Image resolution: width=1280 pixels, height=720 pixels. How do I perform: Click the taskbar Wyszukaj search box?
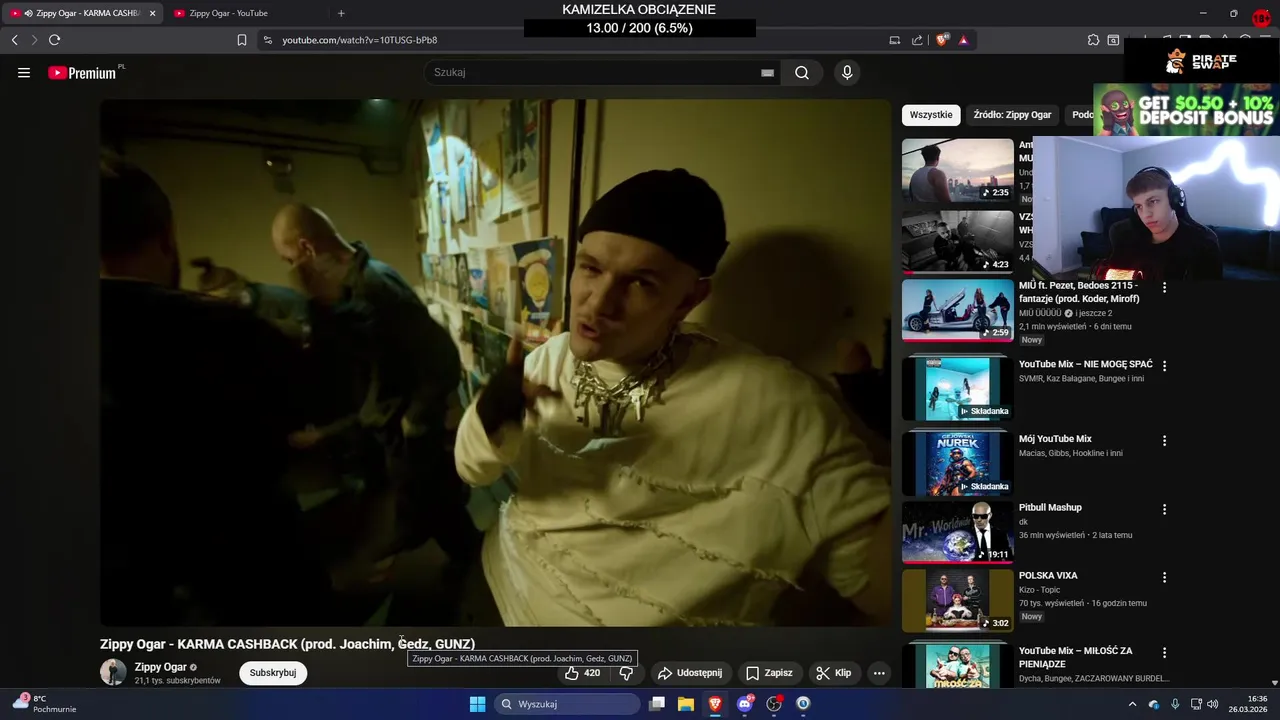pyautogui.click(x=567, y=704)
